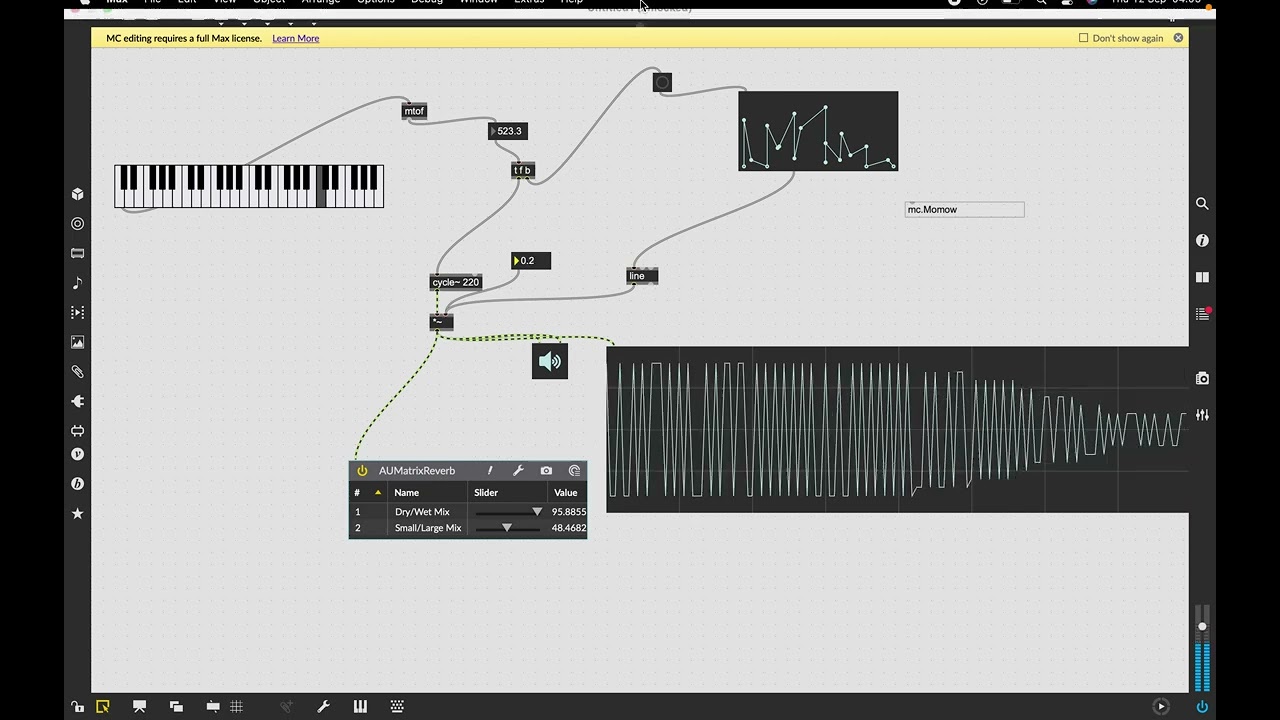Viewport: 1280px width, 720px height.
Task: Click the Small/Large Mix slider handle
Action: [507, 528]
